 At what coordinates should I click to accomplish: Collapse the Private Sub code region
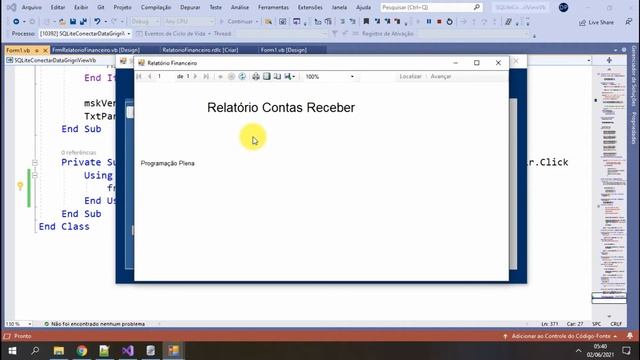pos(35,162)
